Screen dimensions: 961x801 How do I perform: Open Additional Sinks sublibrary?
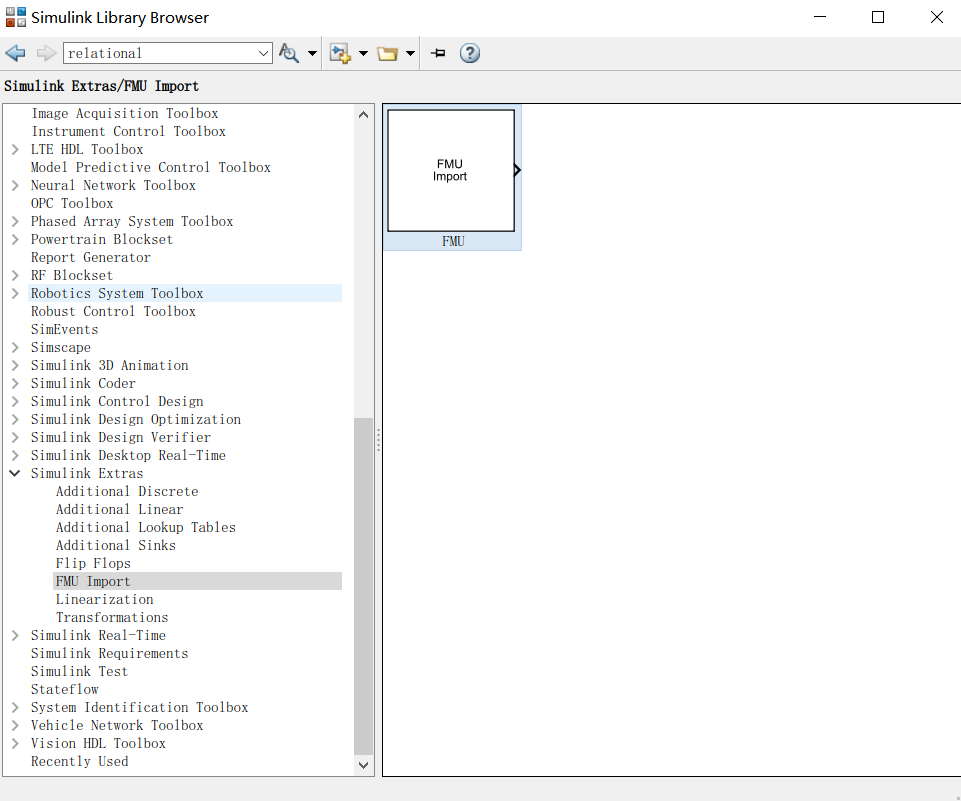click(x=116, y=545)
